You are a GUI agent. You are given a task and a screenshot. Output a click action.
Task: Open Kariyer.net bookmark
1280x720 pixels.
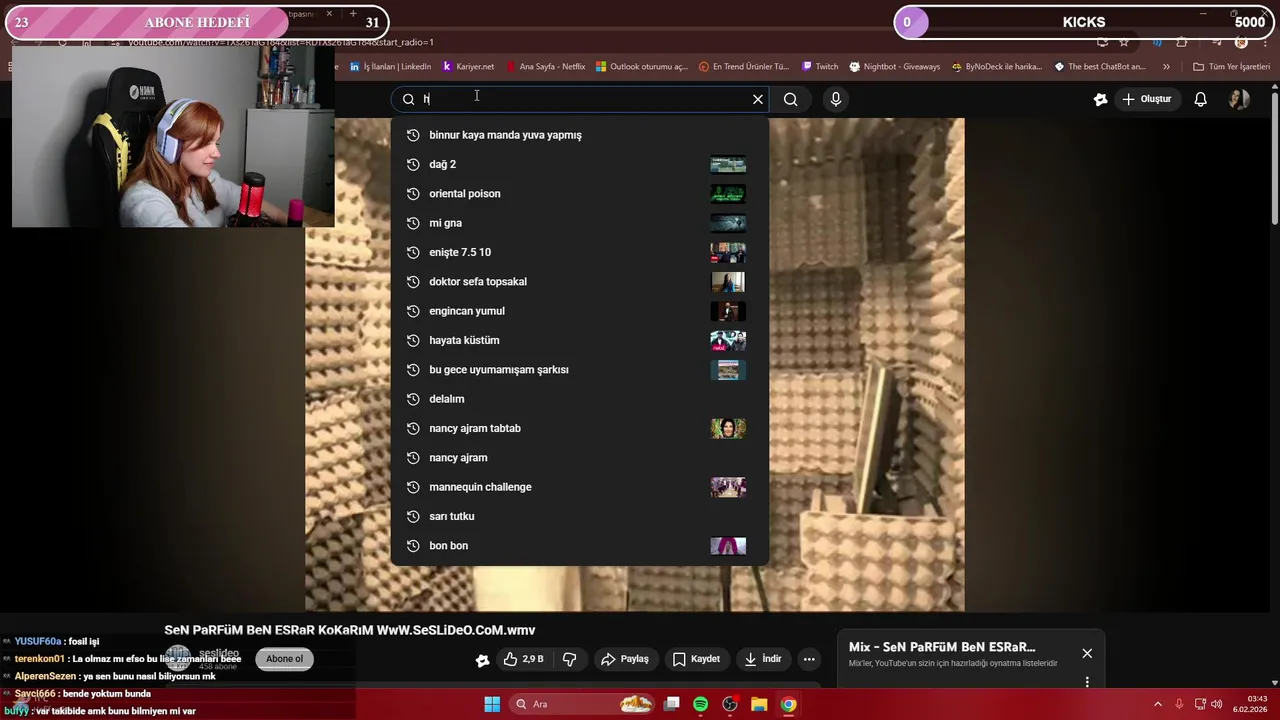pyautogui.click(x=468, y=67)
